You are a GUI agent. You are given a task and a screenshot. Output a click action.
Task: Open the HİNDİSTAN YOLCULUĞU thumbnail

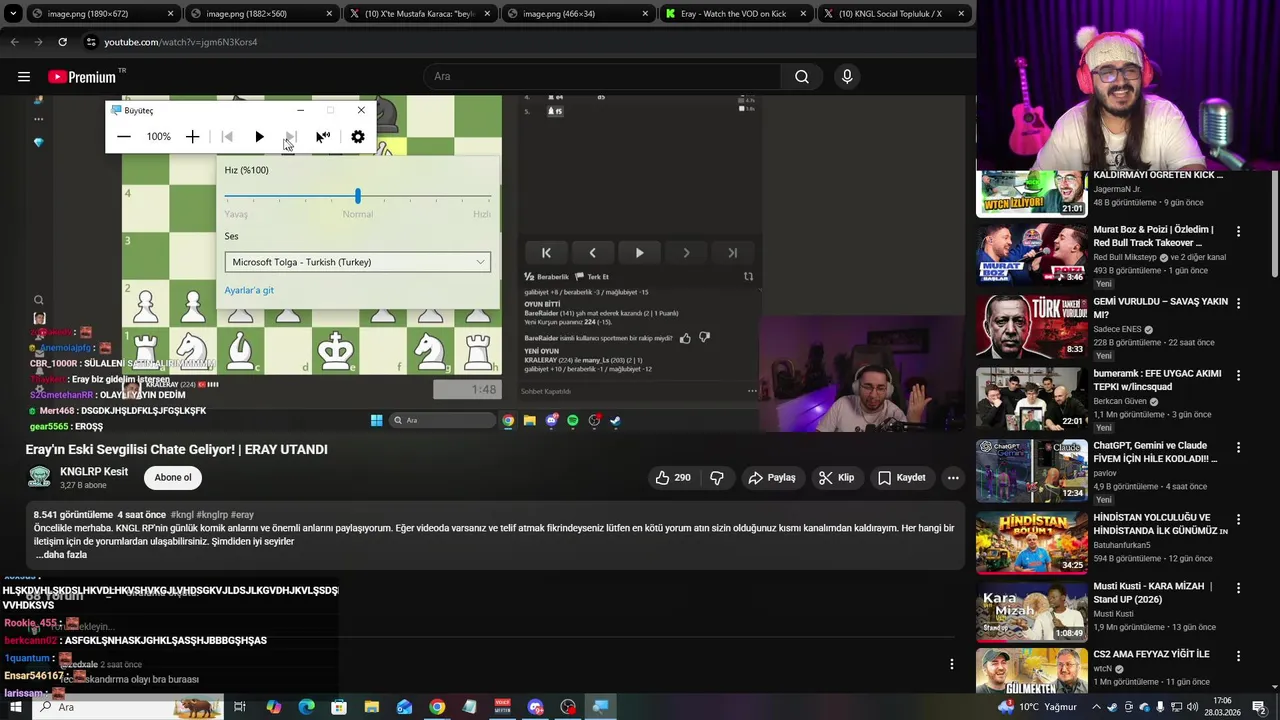tap(1031, 543)
